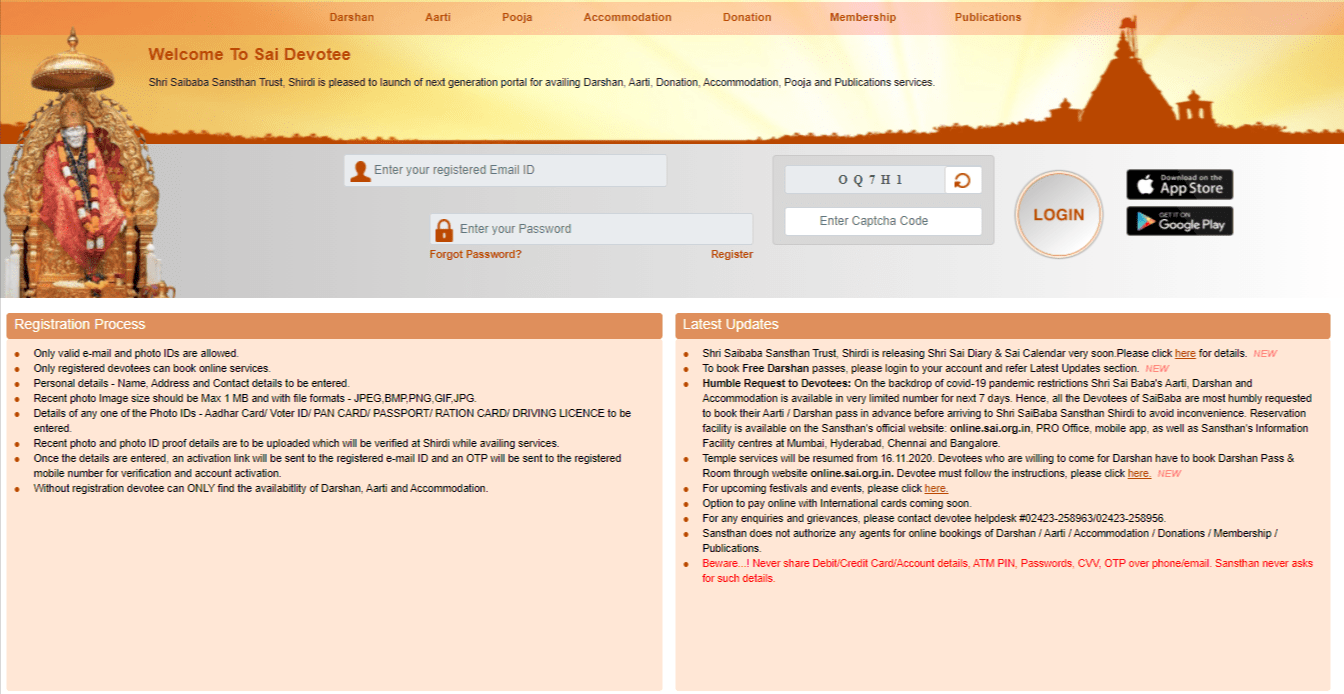1344x694 pixels.
Task: Open the Aarti menu
Action: tap(438, 17)
